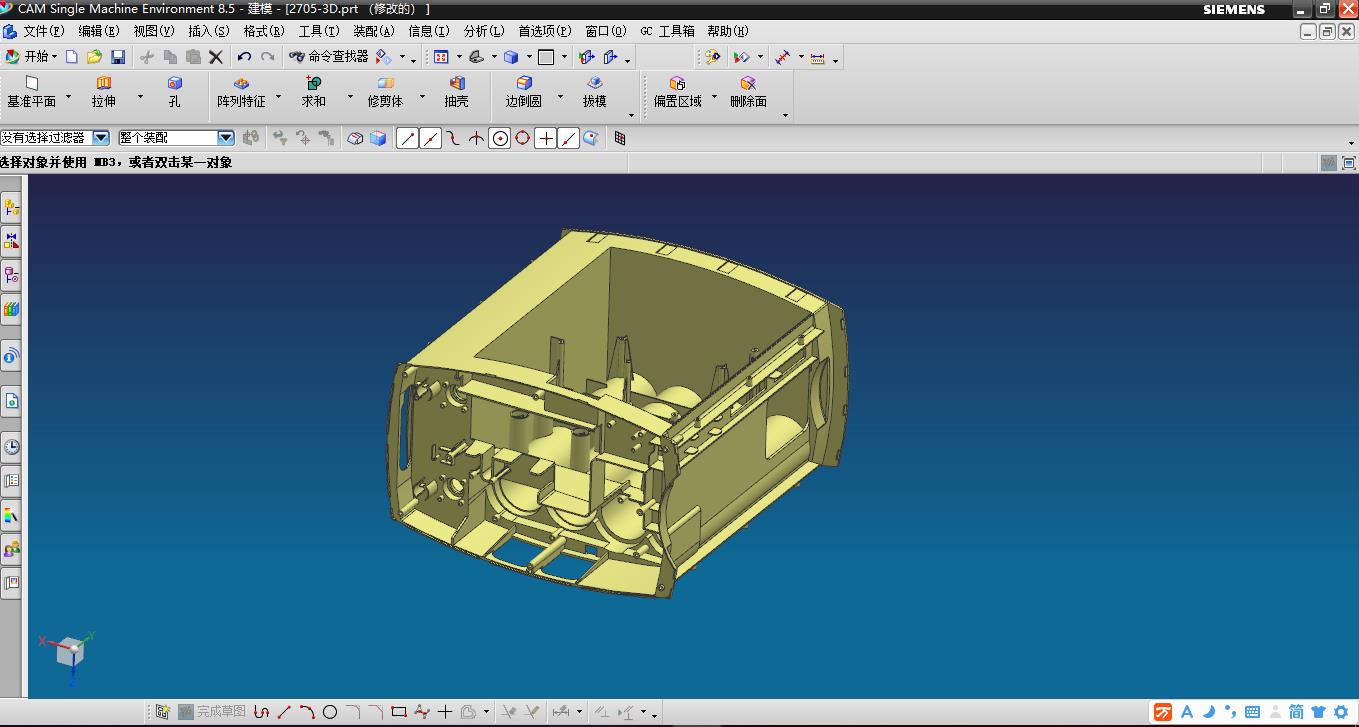The height and width of the screenshot is (727, 1359).
Task: Select the 孔 (Hole) feature tool
Action: click(x=175, y=92)
